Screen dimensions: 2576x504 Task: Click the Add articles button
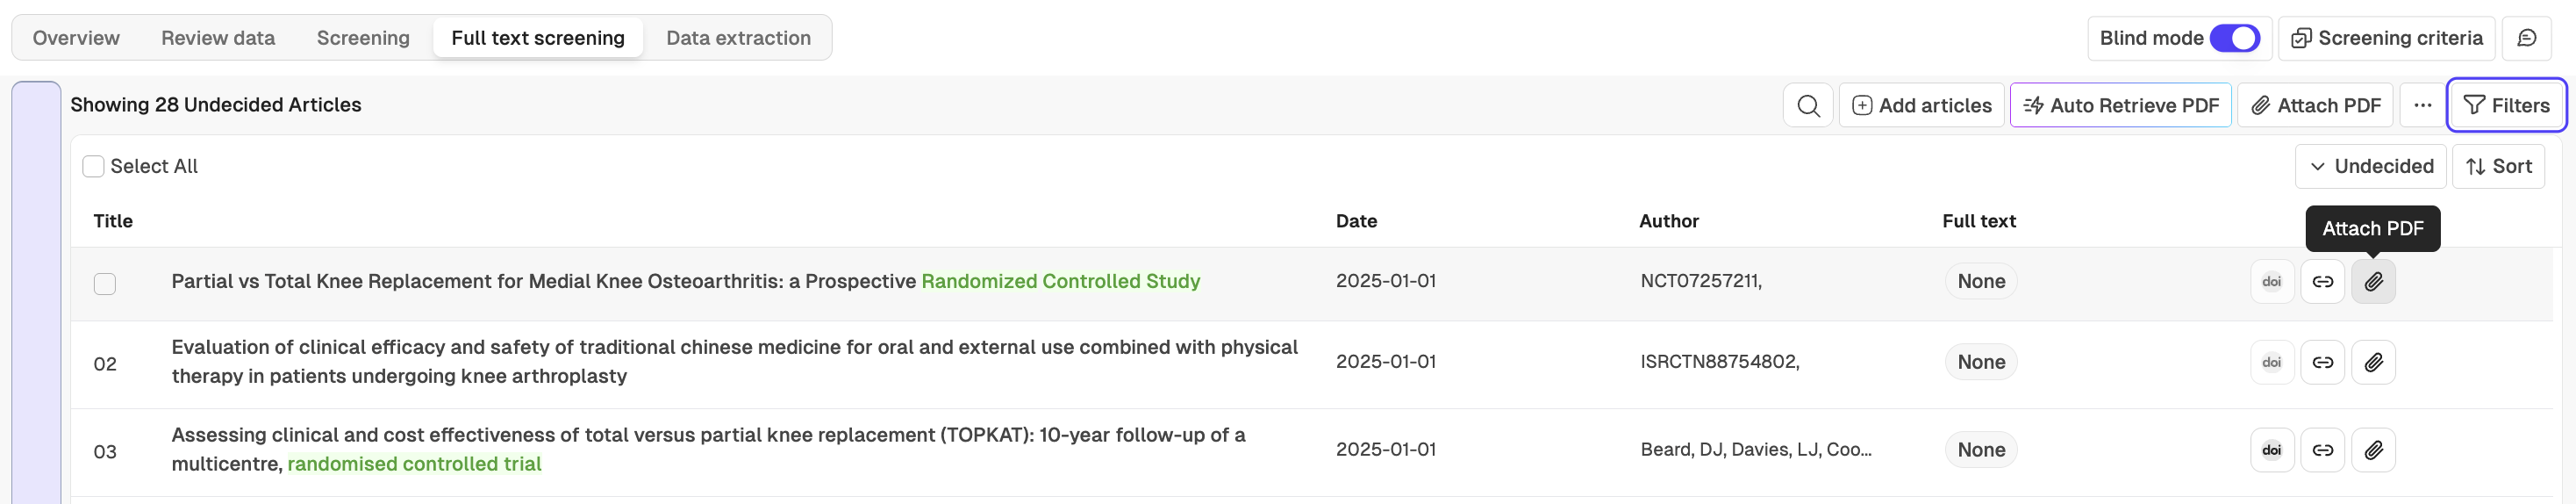pyautogui.click(x=1921, y=105)
